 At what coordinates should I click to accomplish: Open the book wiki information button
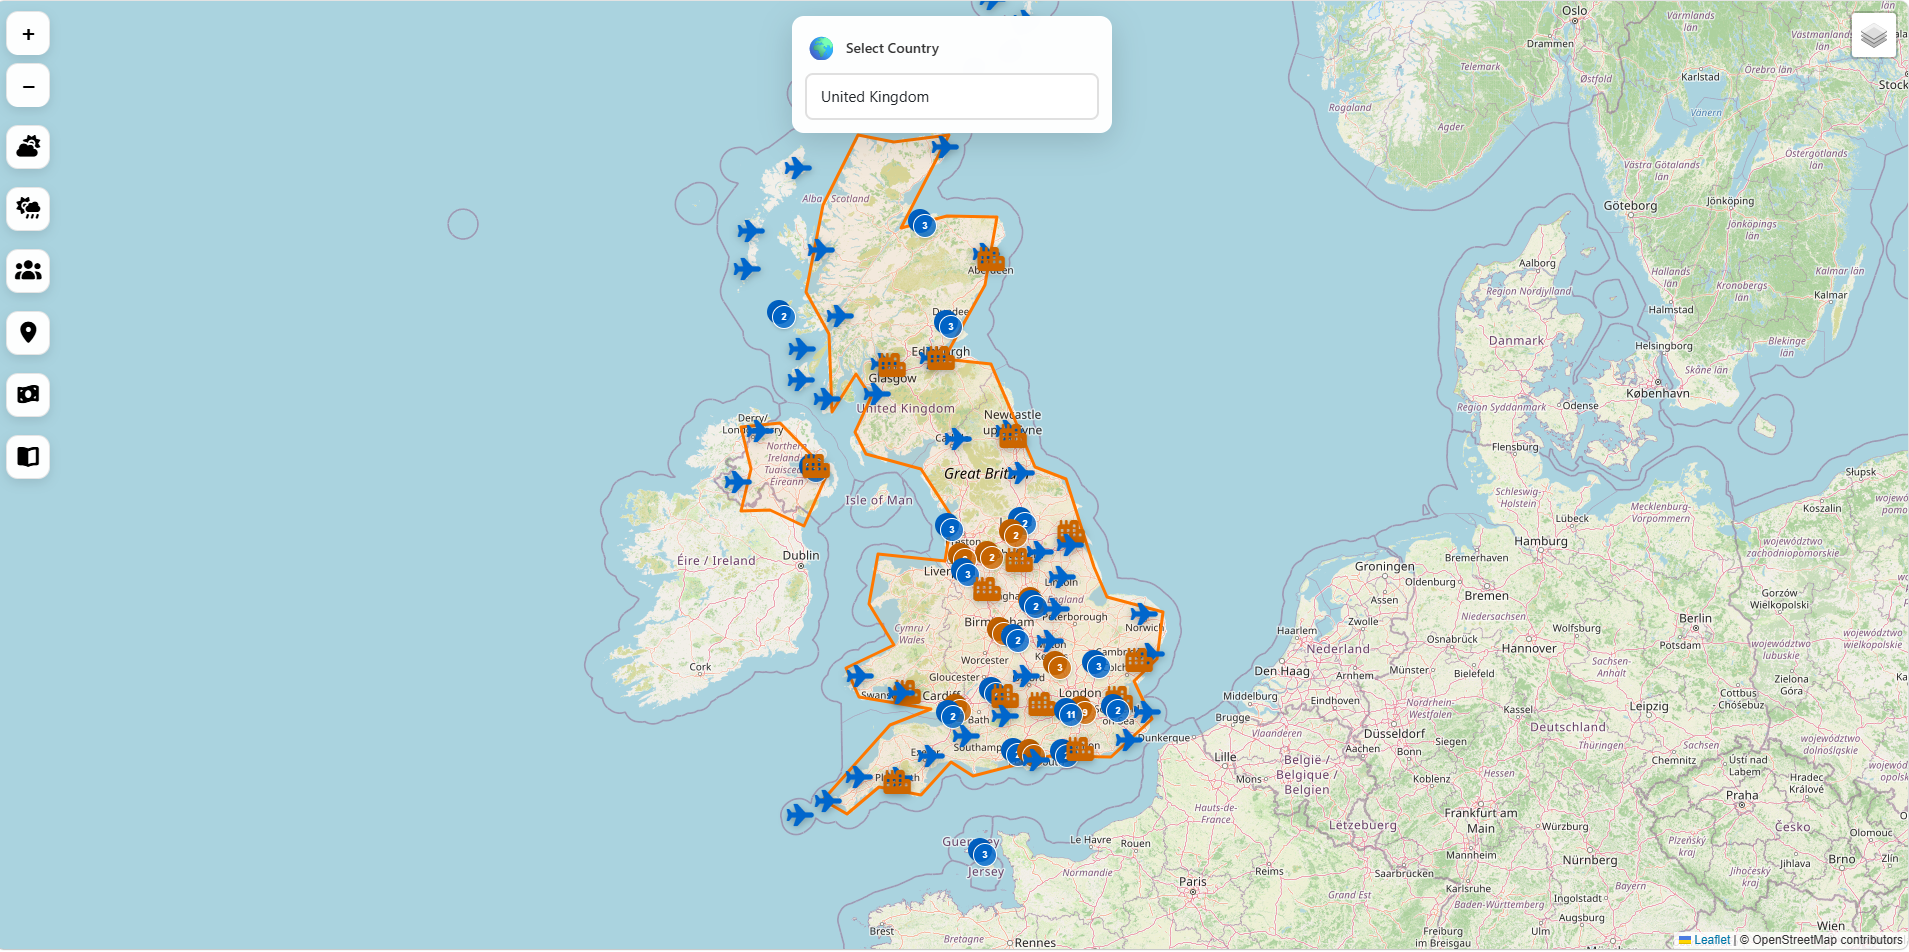(28, 457)
